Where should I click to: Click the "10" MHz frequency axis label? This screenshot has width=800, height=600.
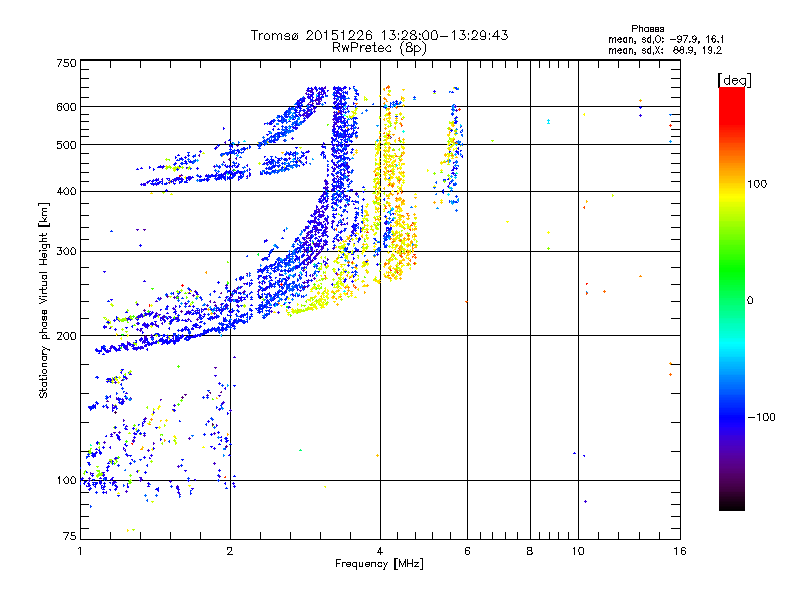point(578,551)
